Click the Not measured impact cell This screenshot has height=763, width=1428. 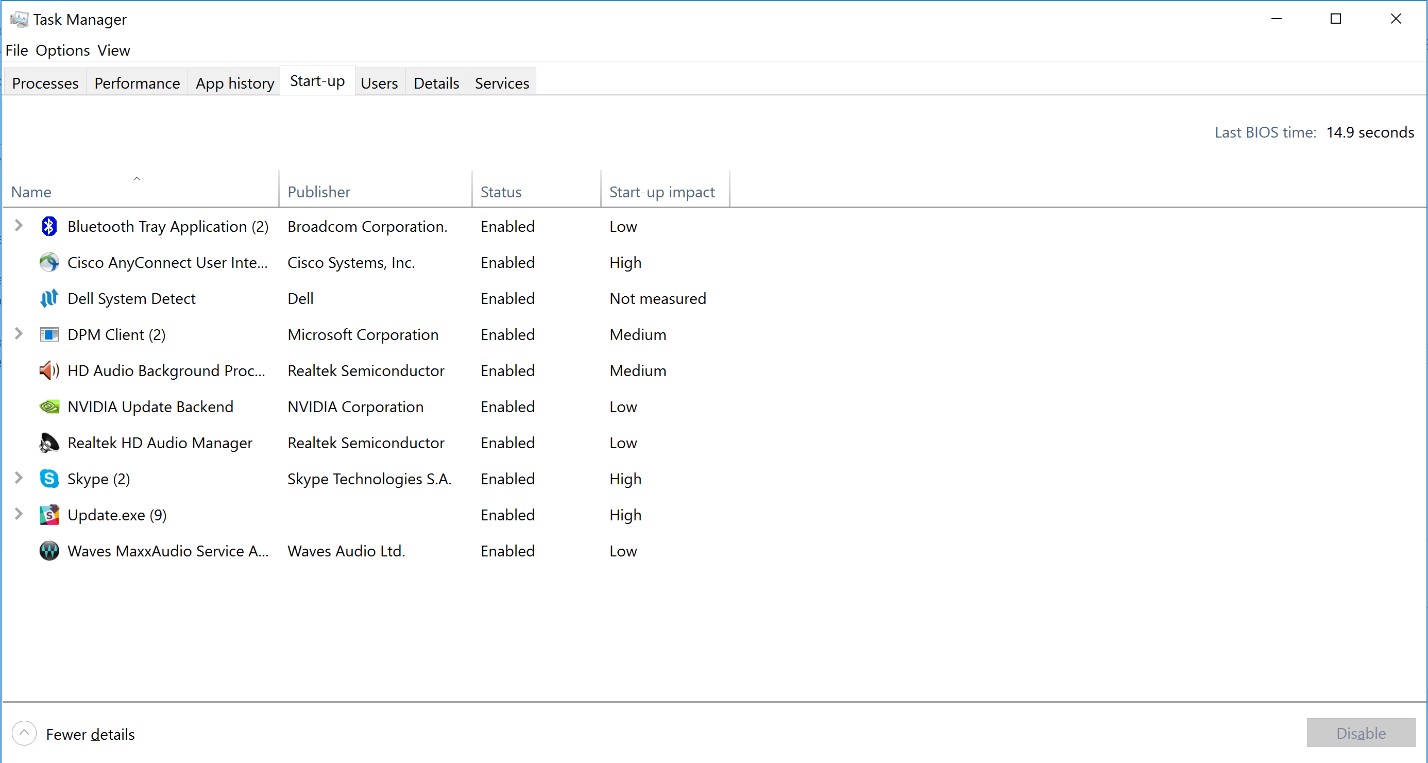tap(658, 299)
